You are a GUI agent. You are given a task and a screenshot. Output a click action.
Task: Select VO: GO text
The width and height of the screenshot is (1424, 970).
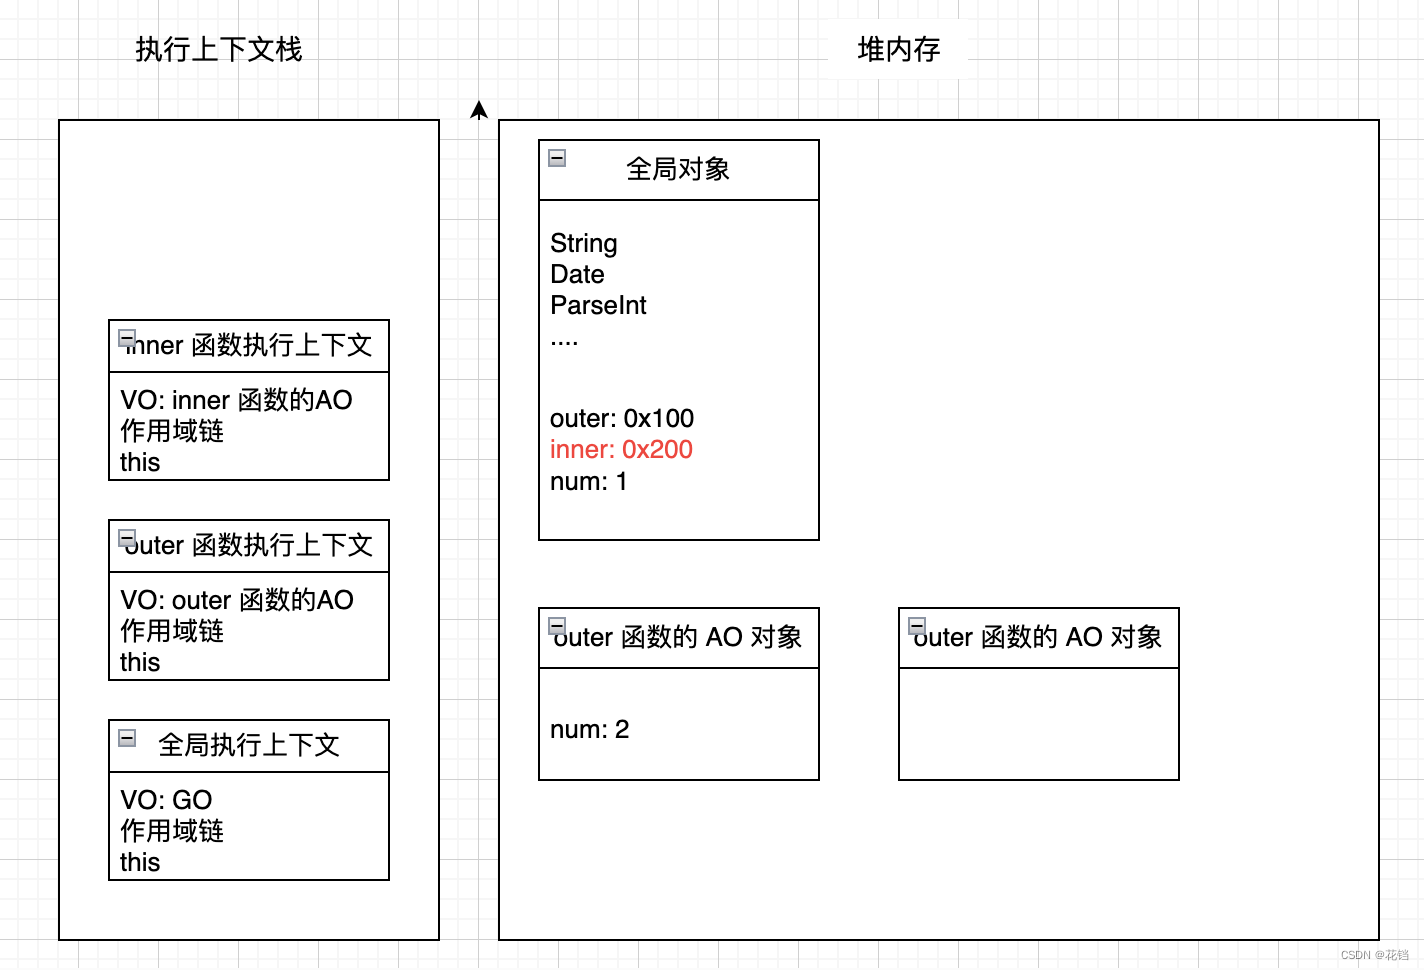pos(166,800)
